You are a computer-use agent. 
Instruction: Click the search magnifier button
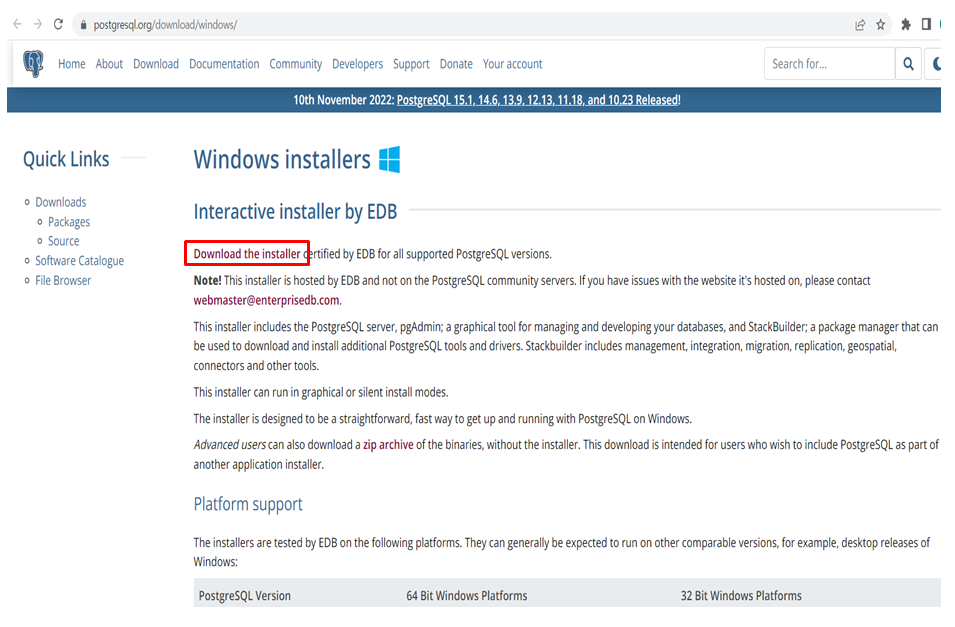point(908,64)
